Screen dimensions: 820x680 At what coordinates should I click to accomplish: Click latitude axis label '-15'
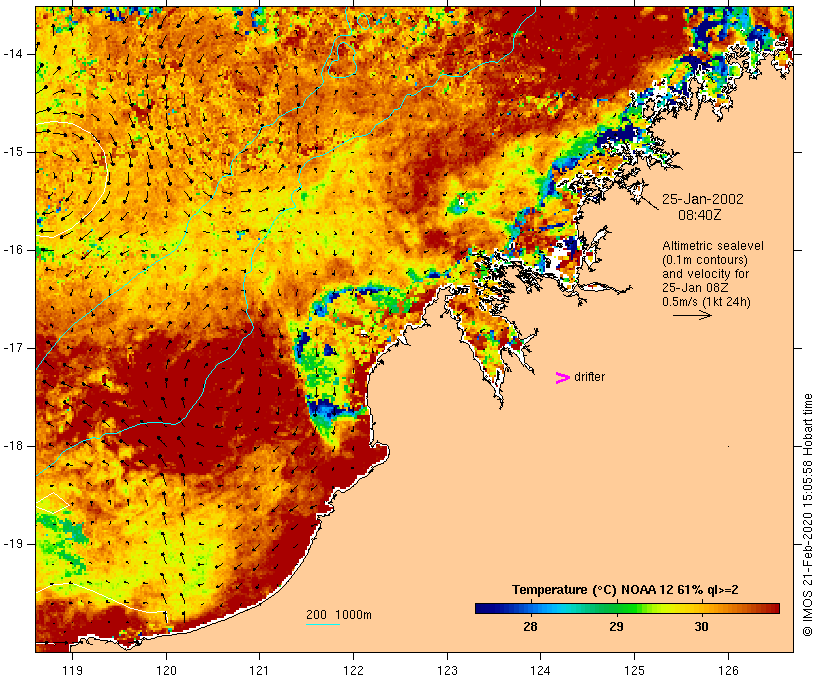click(x=13, y=152)
